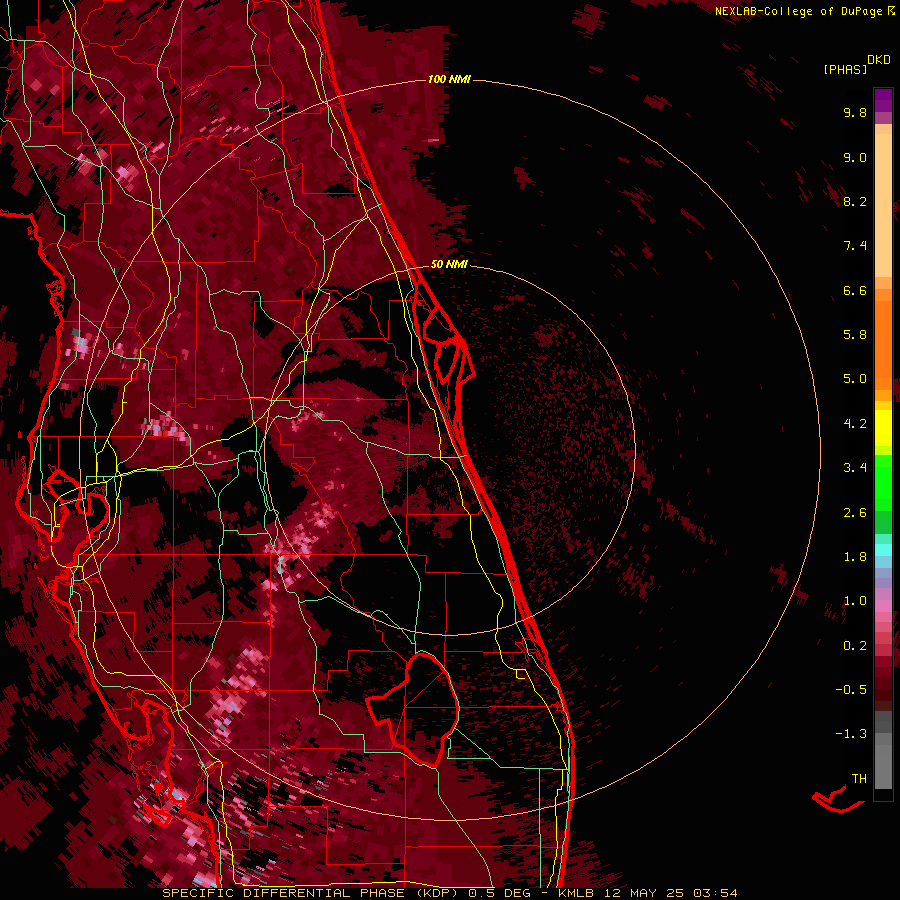Pick the yellow band of the color bar
Image resolution: width=900 pixels, height=900 pixels.
883,428
